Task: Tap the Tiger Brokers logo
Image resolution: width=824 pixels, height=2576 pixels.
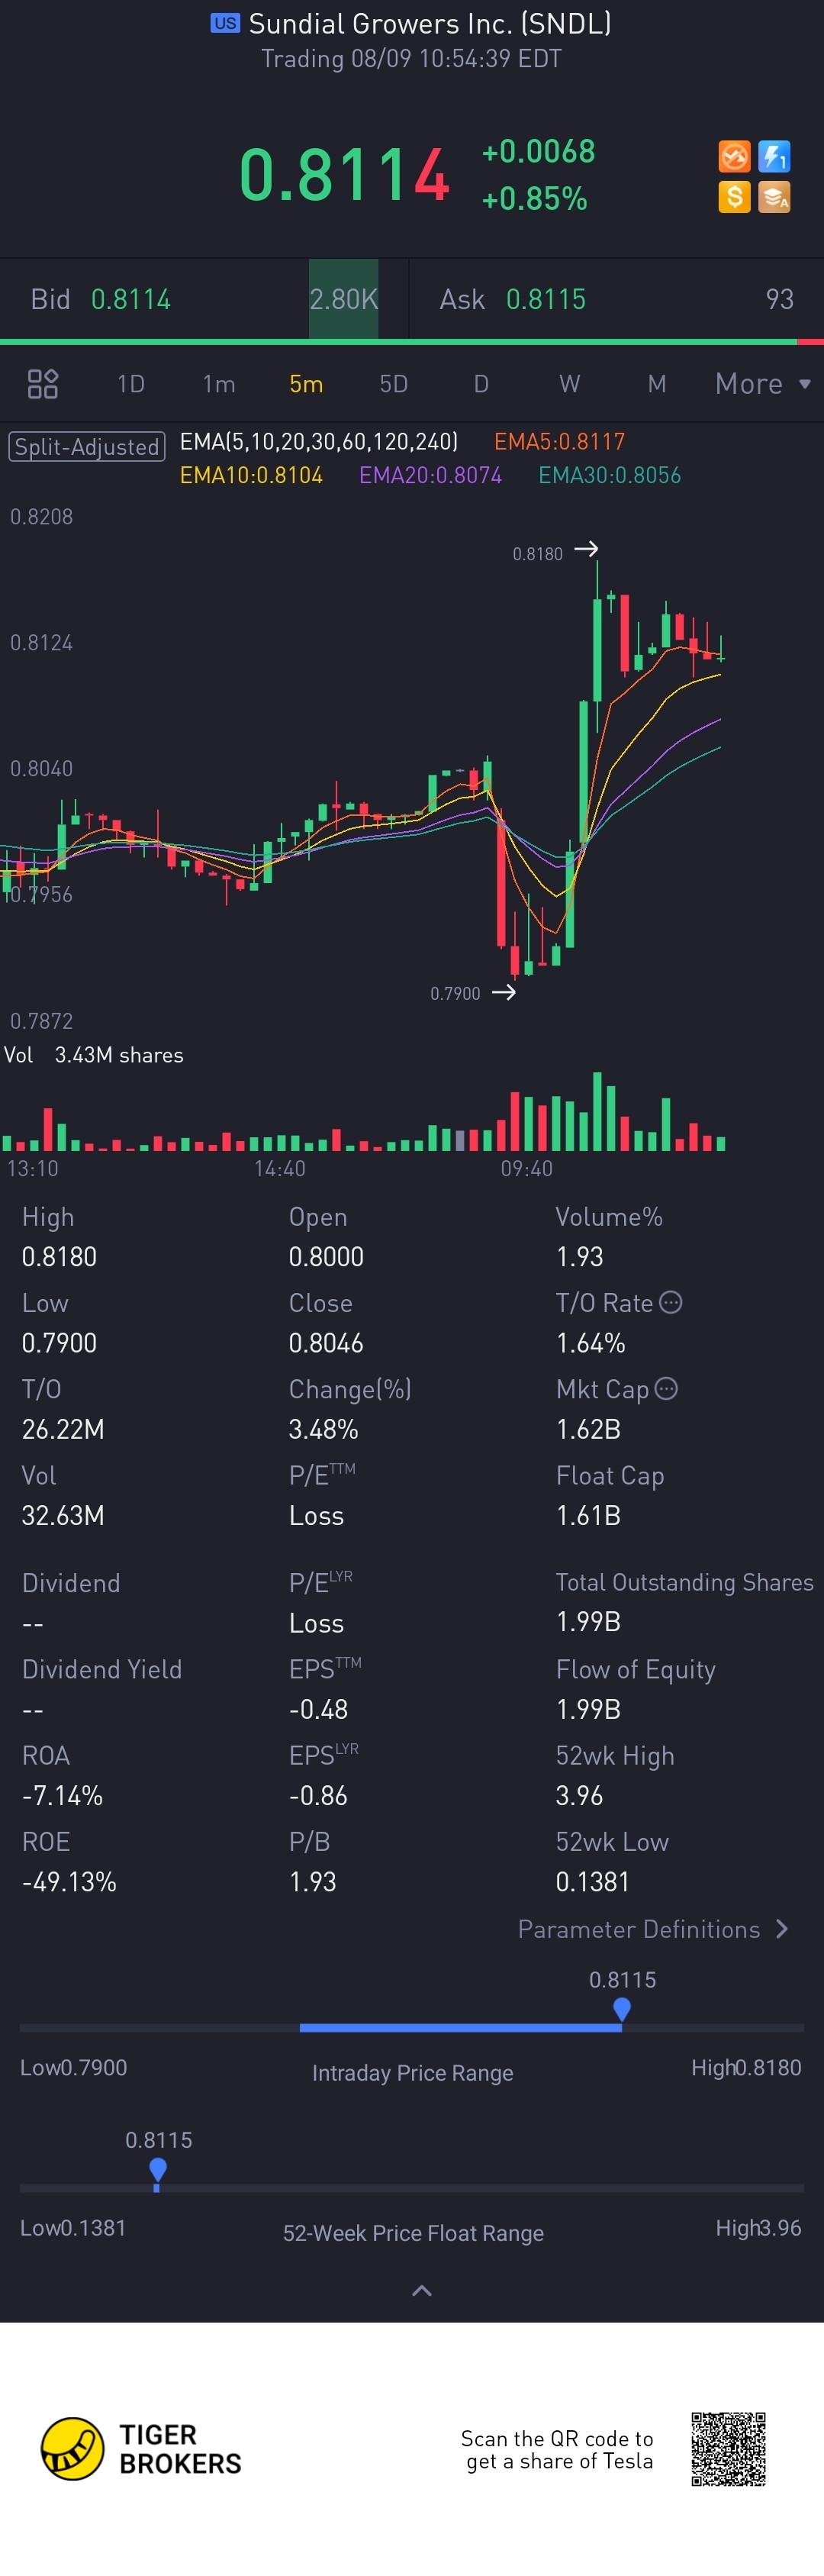Action: click(x=141, y=2449)
